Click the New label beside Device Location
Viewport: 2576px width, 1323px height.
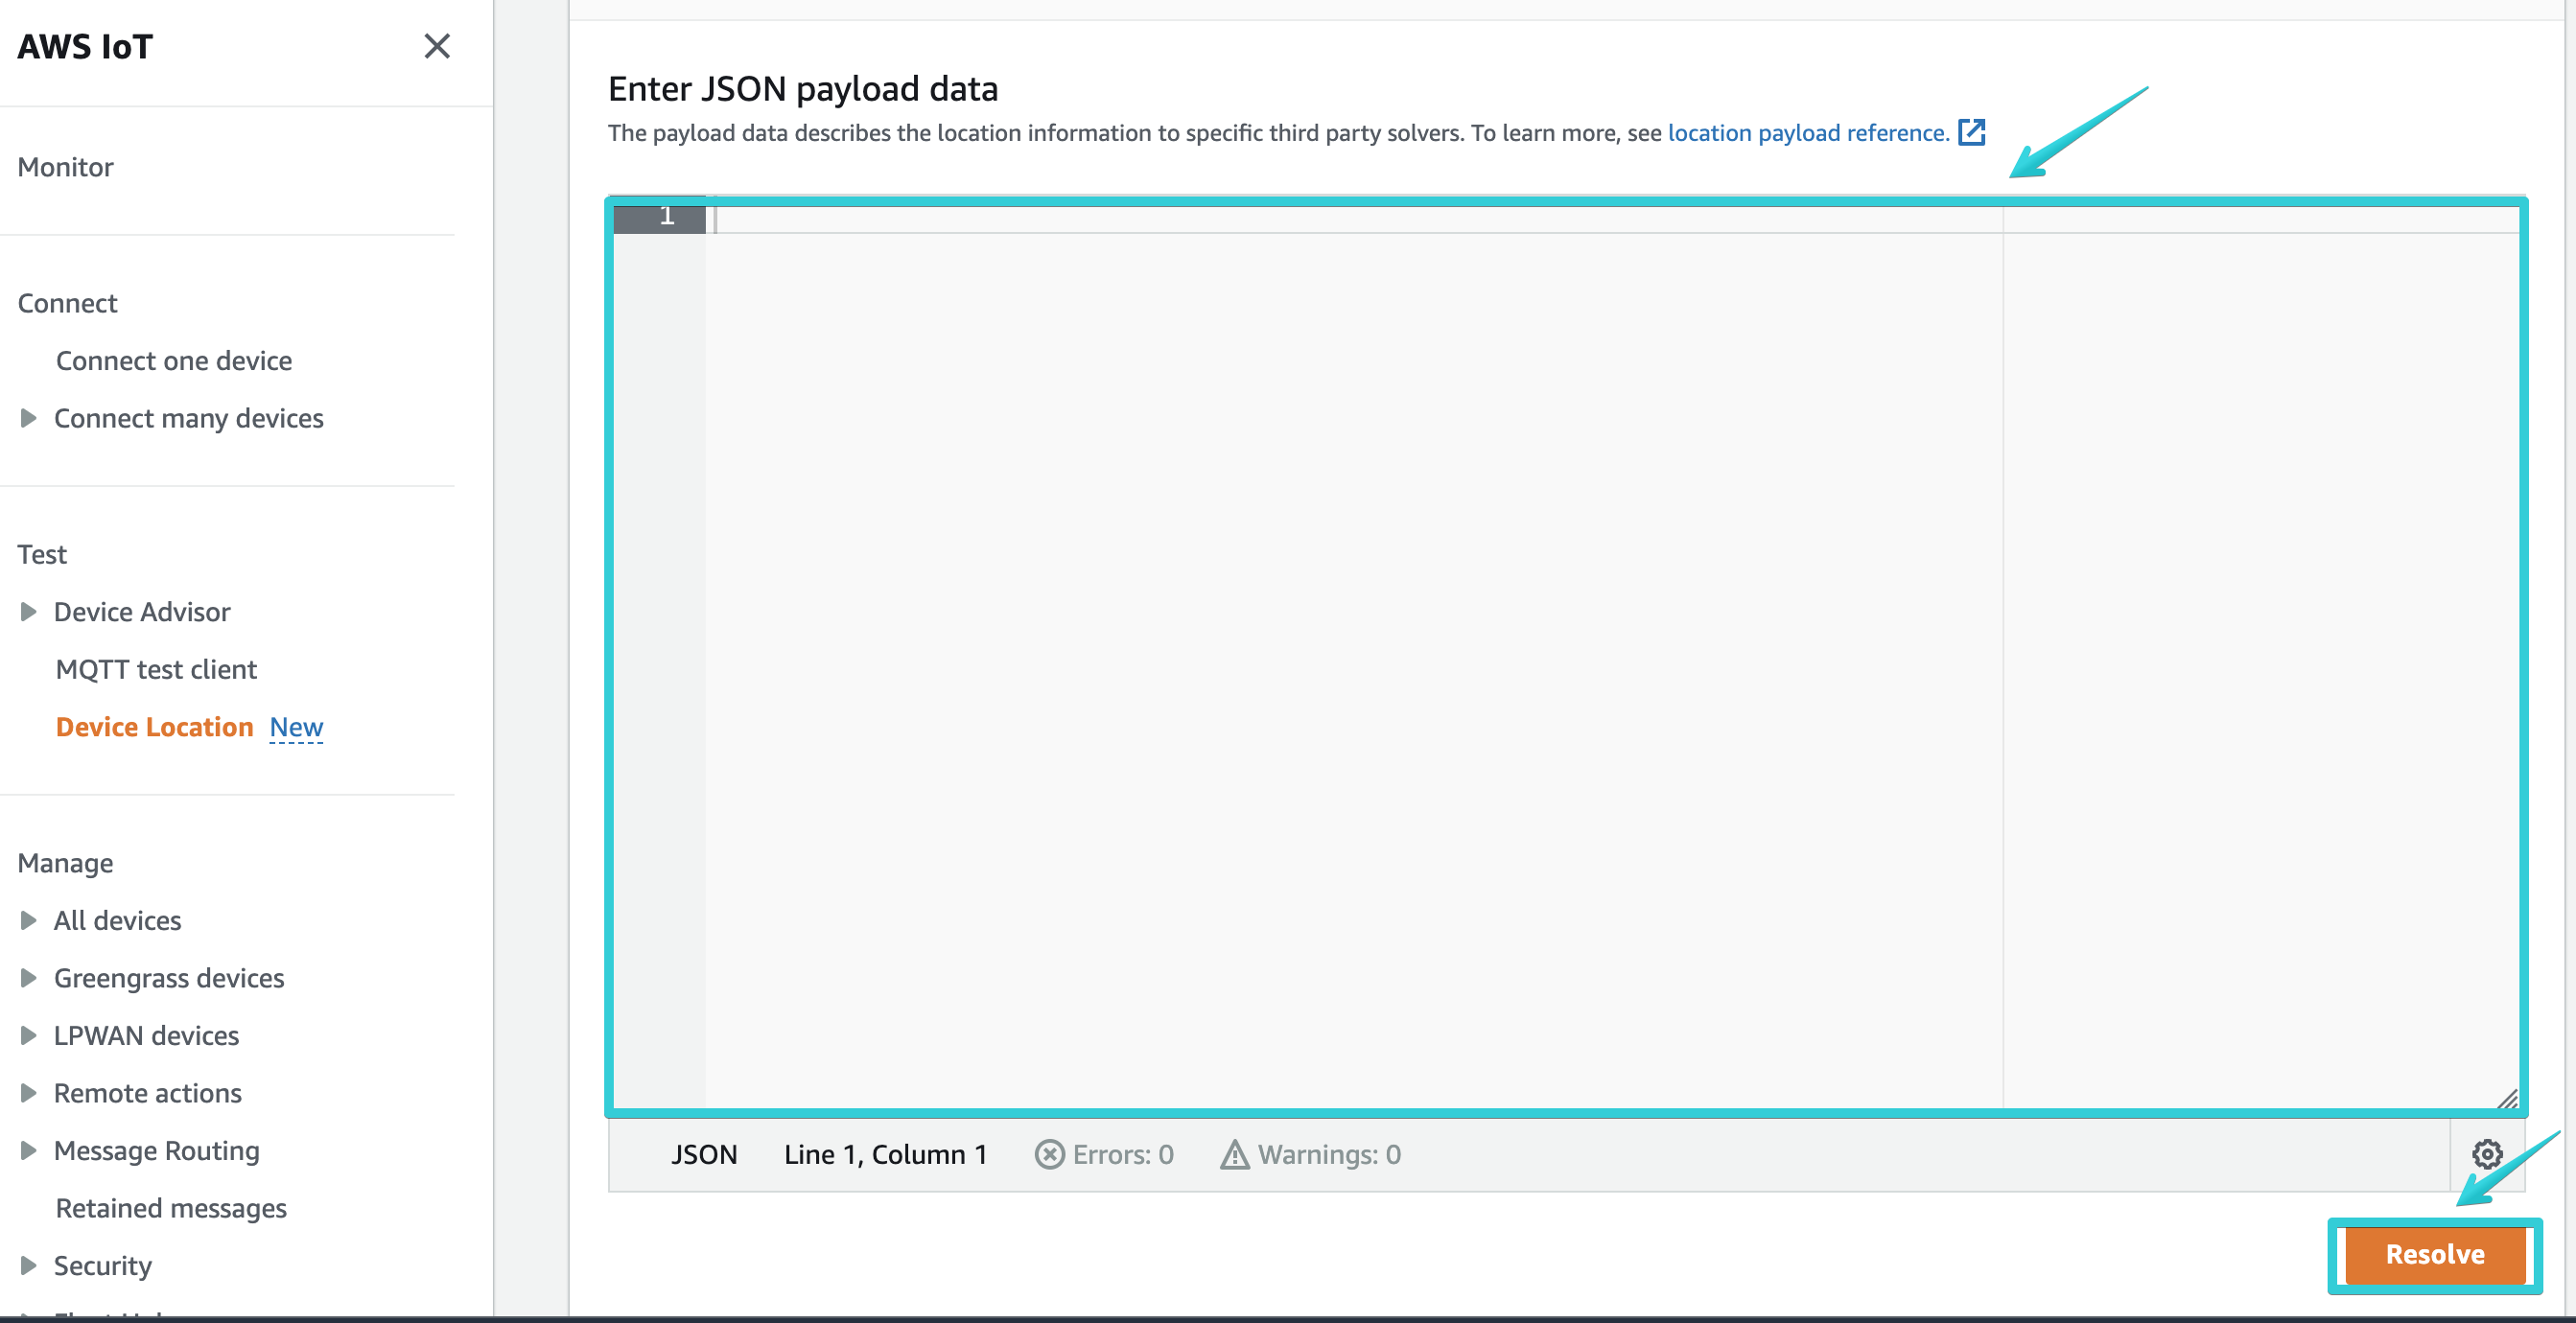point(295,726)
